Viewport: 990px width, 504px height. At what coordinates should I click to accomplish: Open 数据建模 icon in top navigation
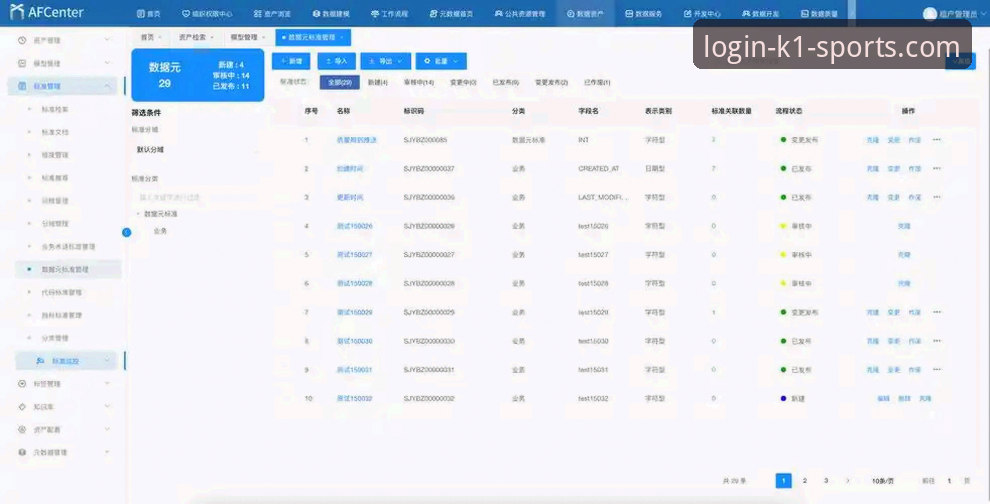316,13
